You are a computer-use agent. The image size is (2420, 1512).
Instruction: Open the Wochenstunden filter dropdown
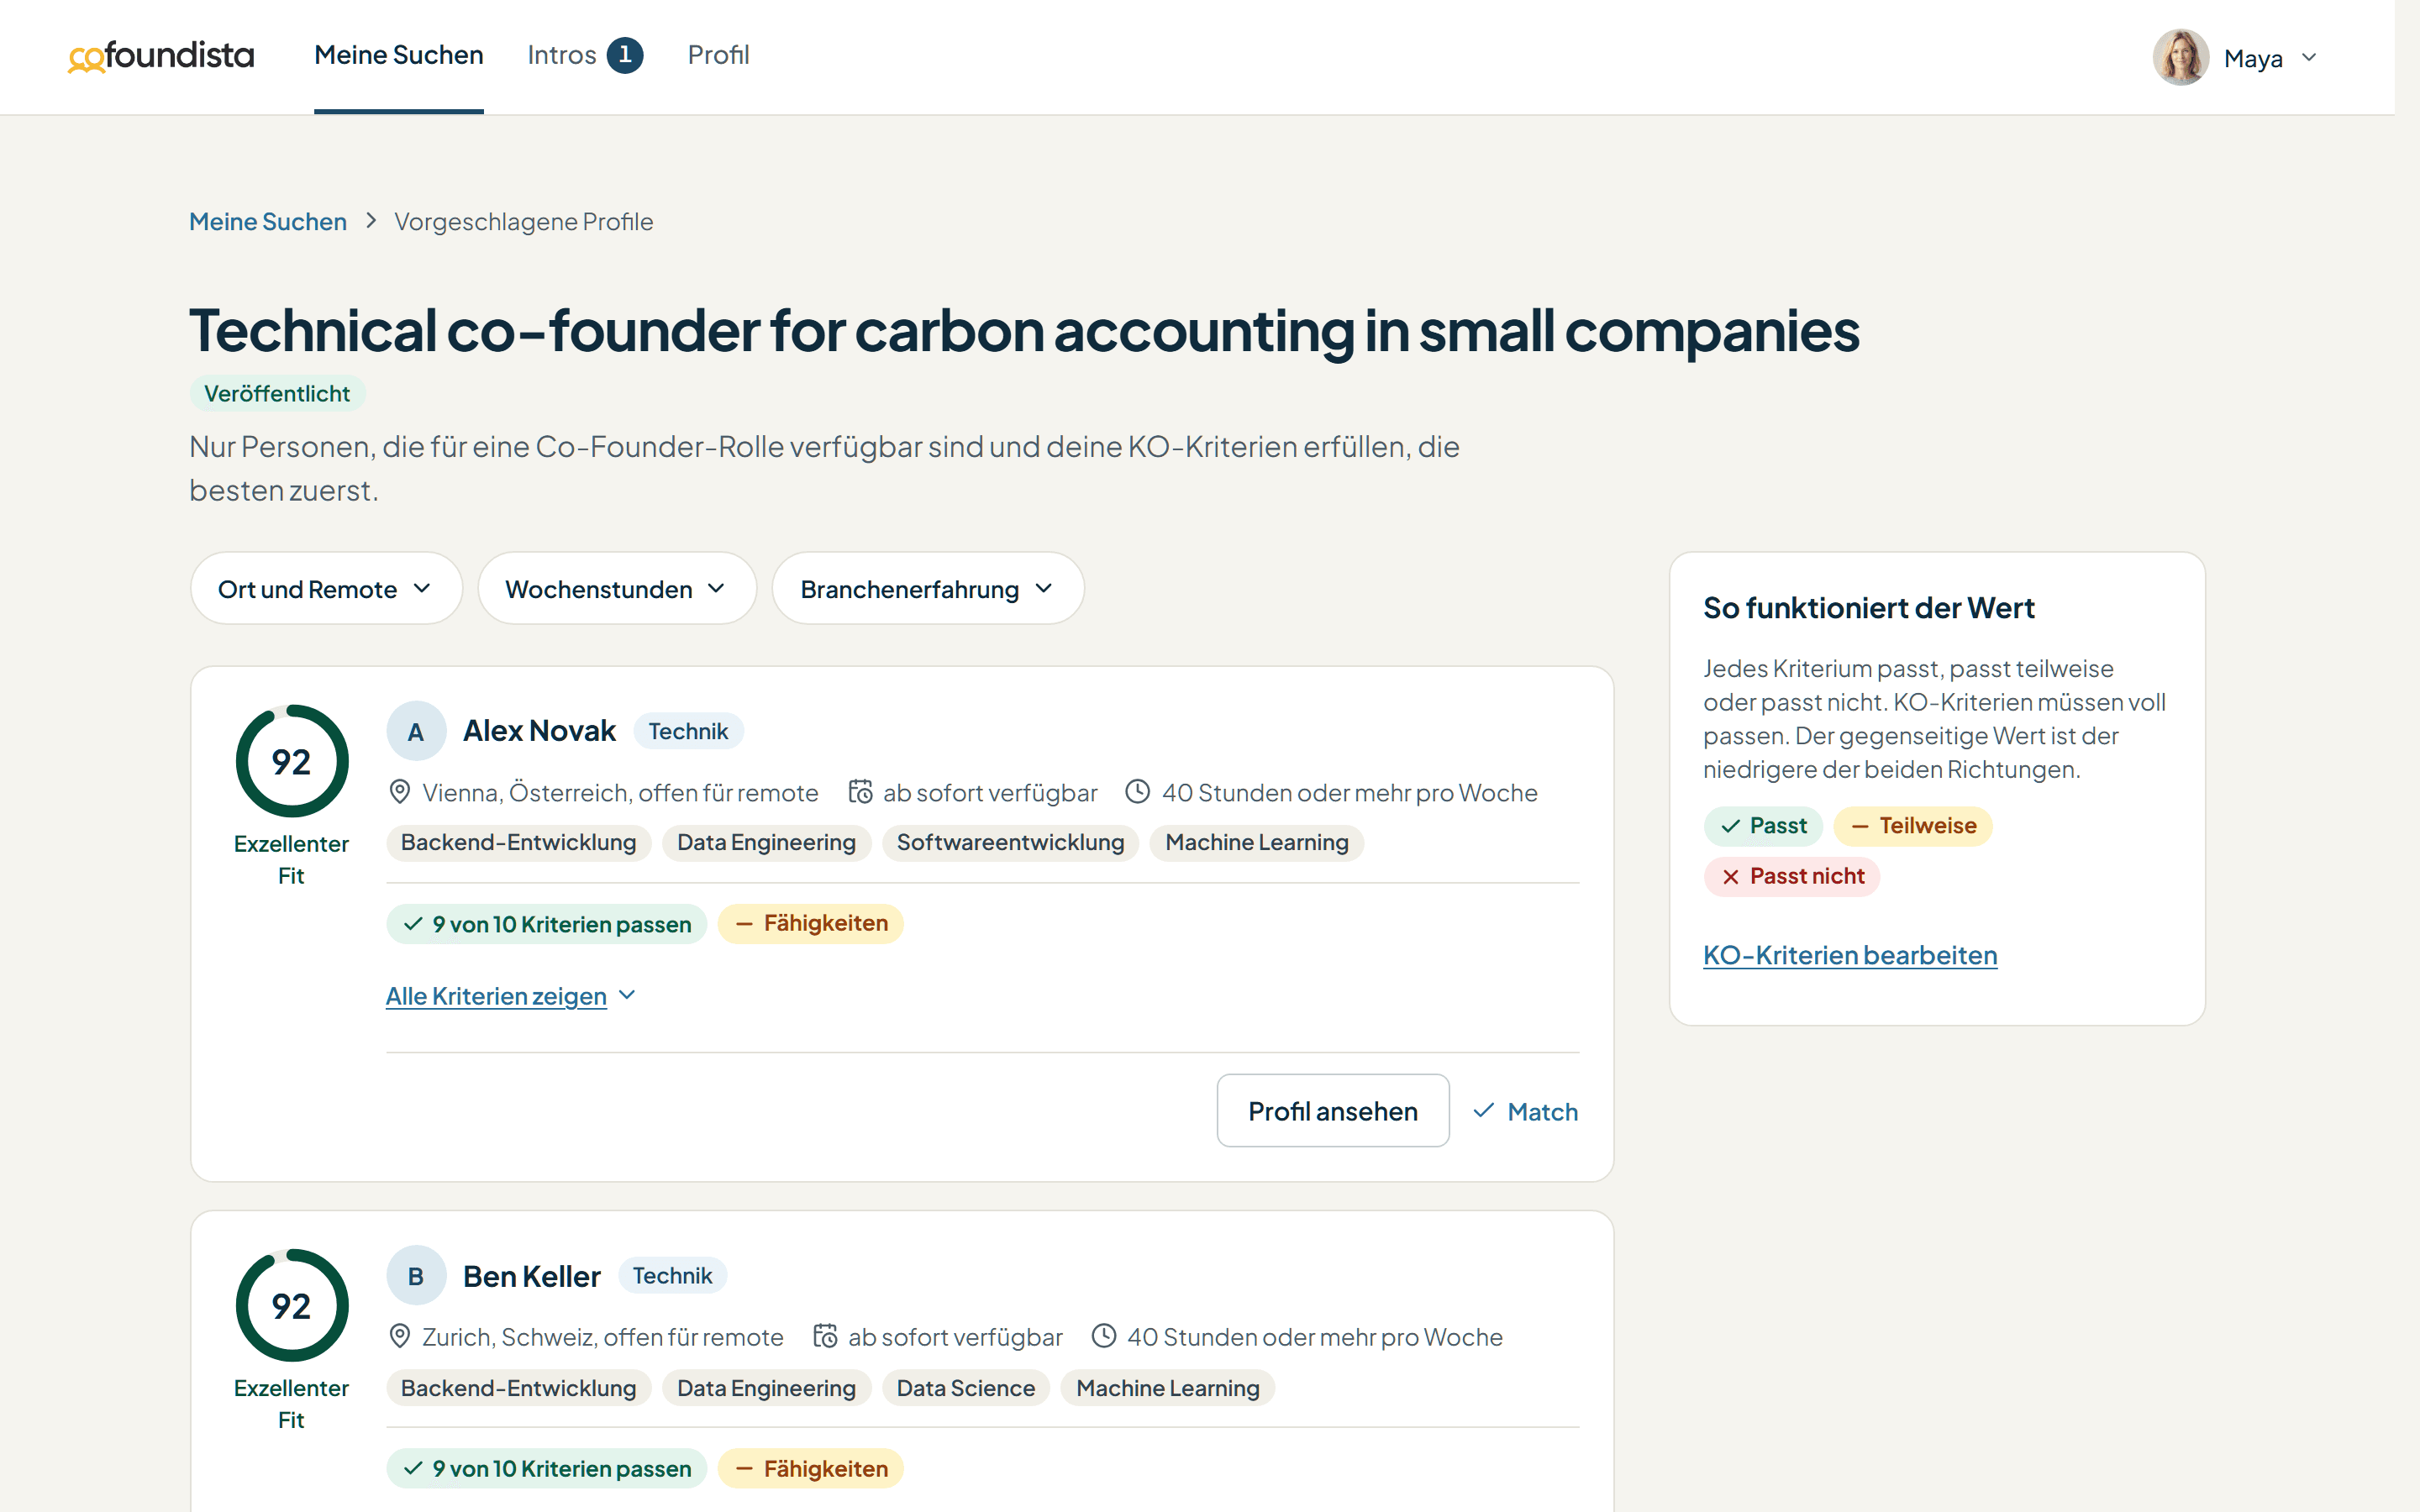[x=617, y=589]
